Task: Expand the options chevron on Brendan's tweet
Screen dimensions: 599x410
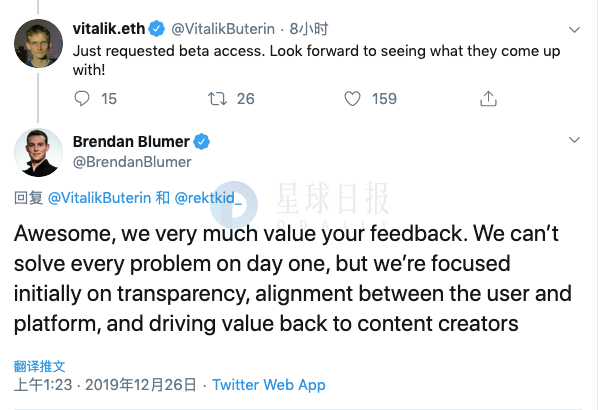Action: click(x=574, y=140)
